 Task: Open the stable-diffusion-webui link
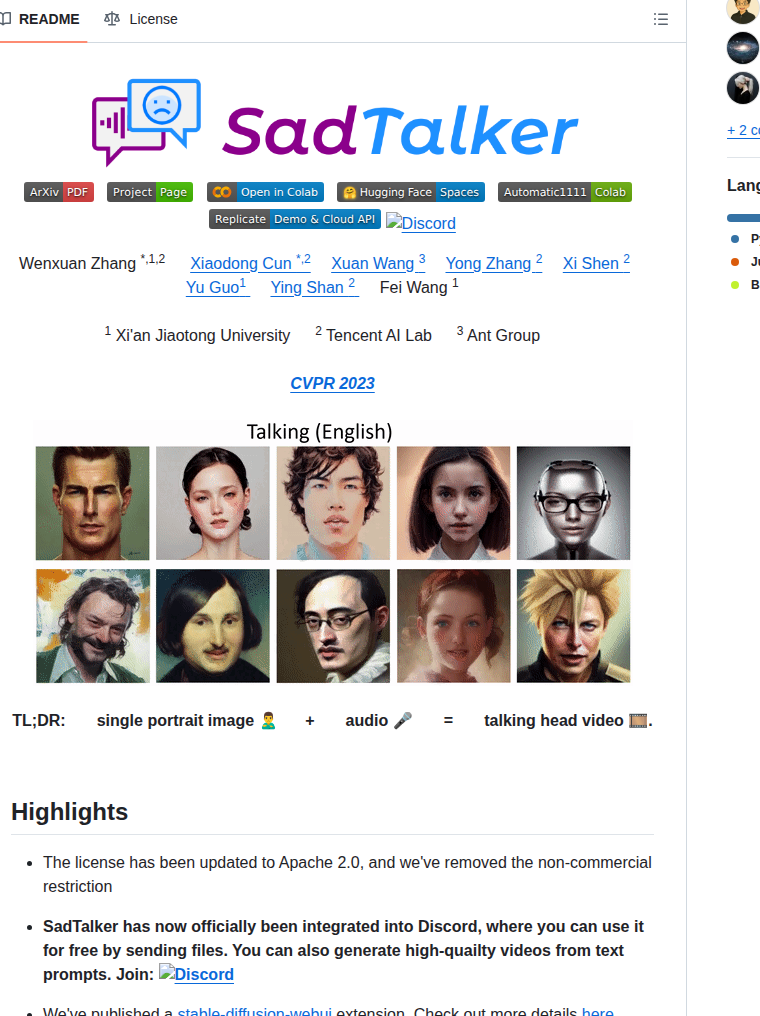tap(255, 1011)
